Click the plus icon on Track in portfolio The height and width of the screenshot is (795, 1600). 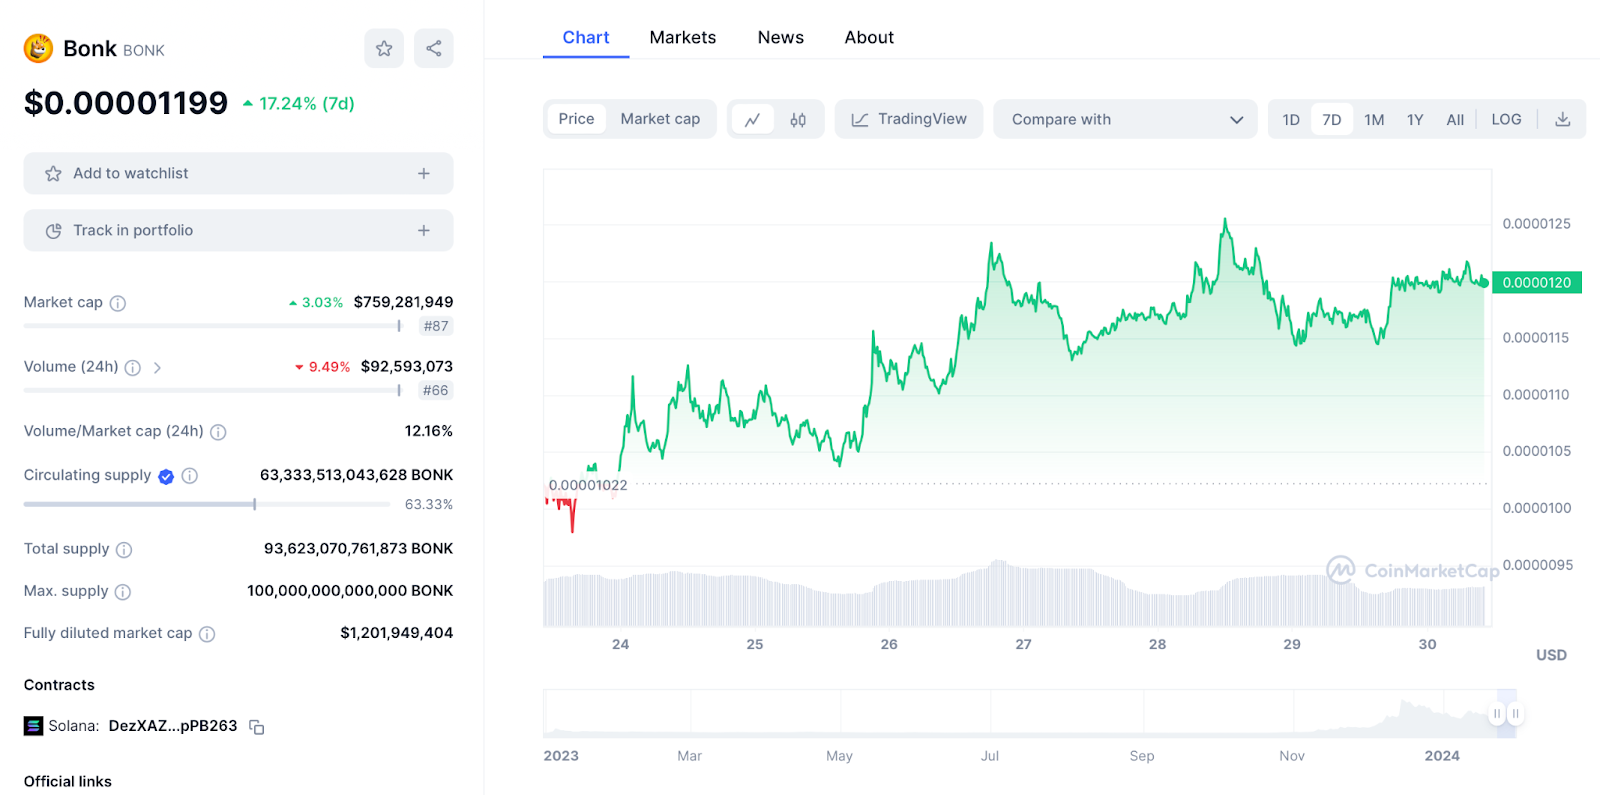(x=424, y=230)
